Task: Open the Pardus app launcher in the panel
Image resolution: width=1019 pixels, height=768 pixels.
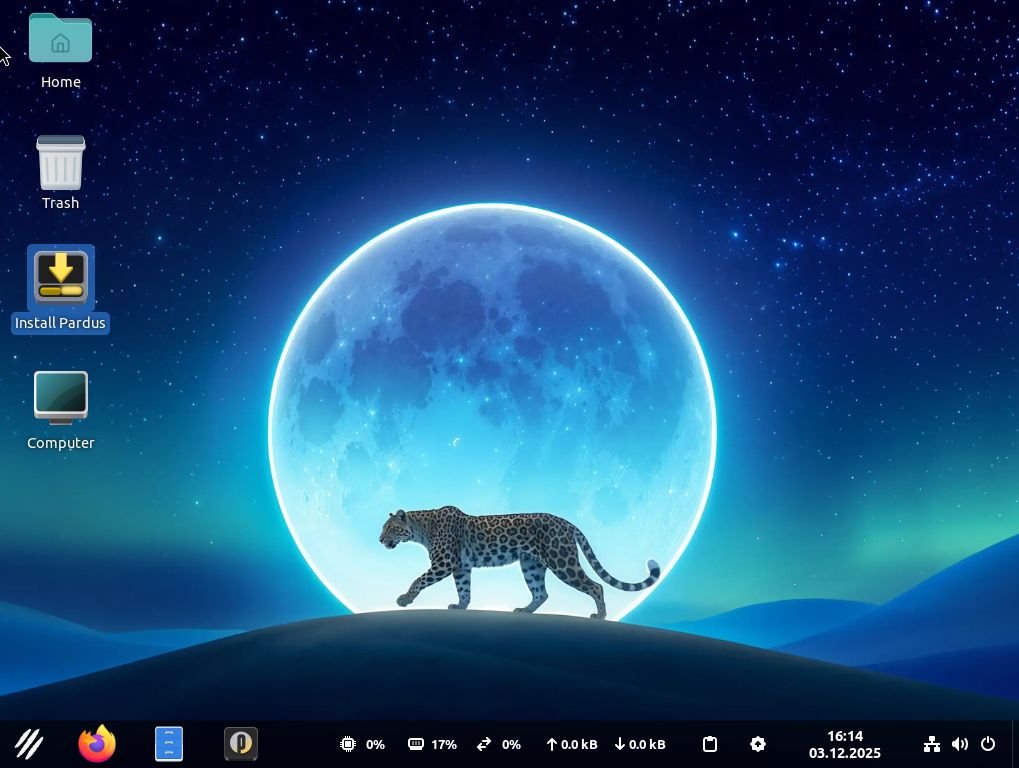Action: (241, 744)
